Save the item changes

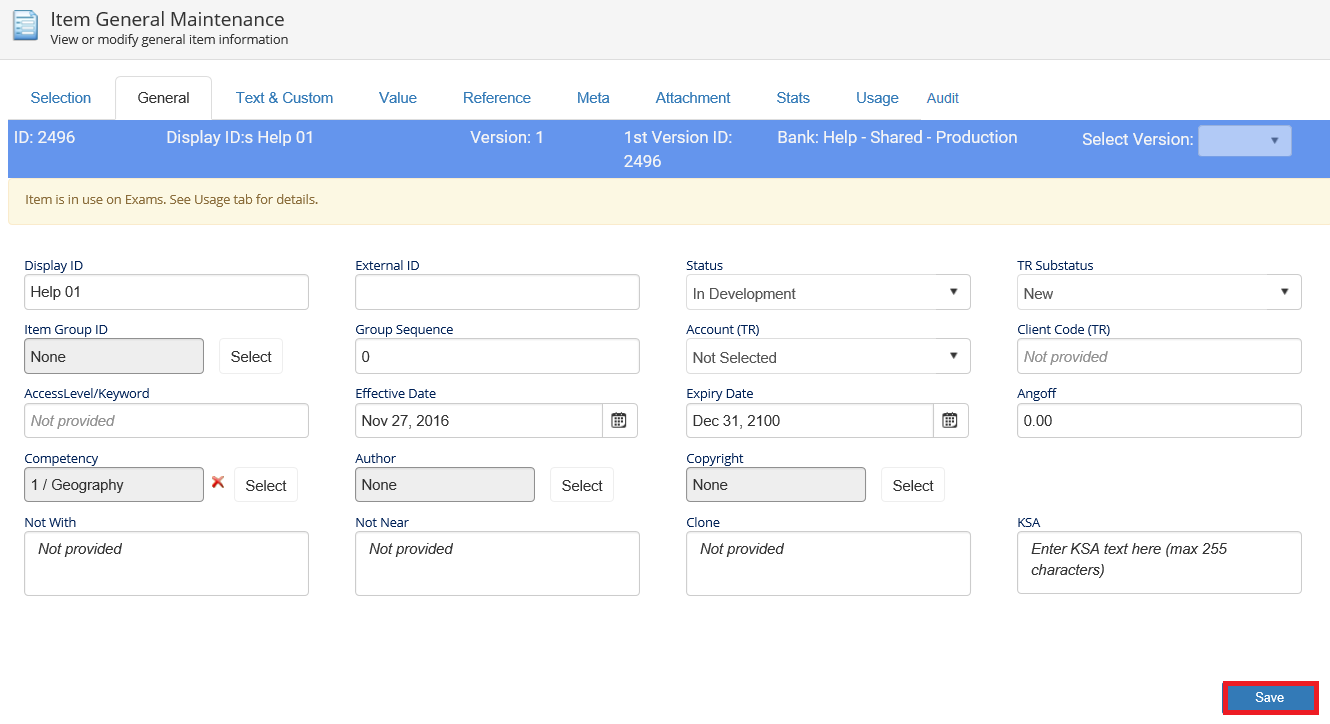(x=1269, y=697)
